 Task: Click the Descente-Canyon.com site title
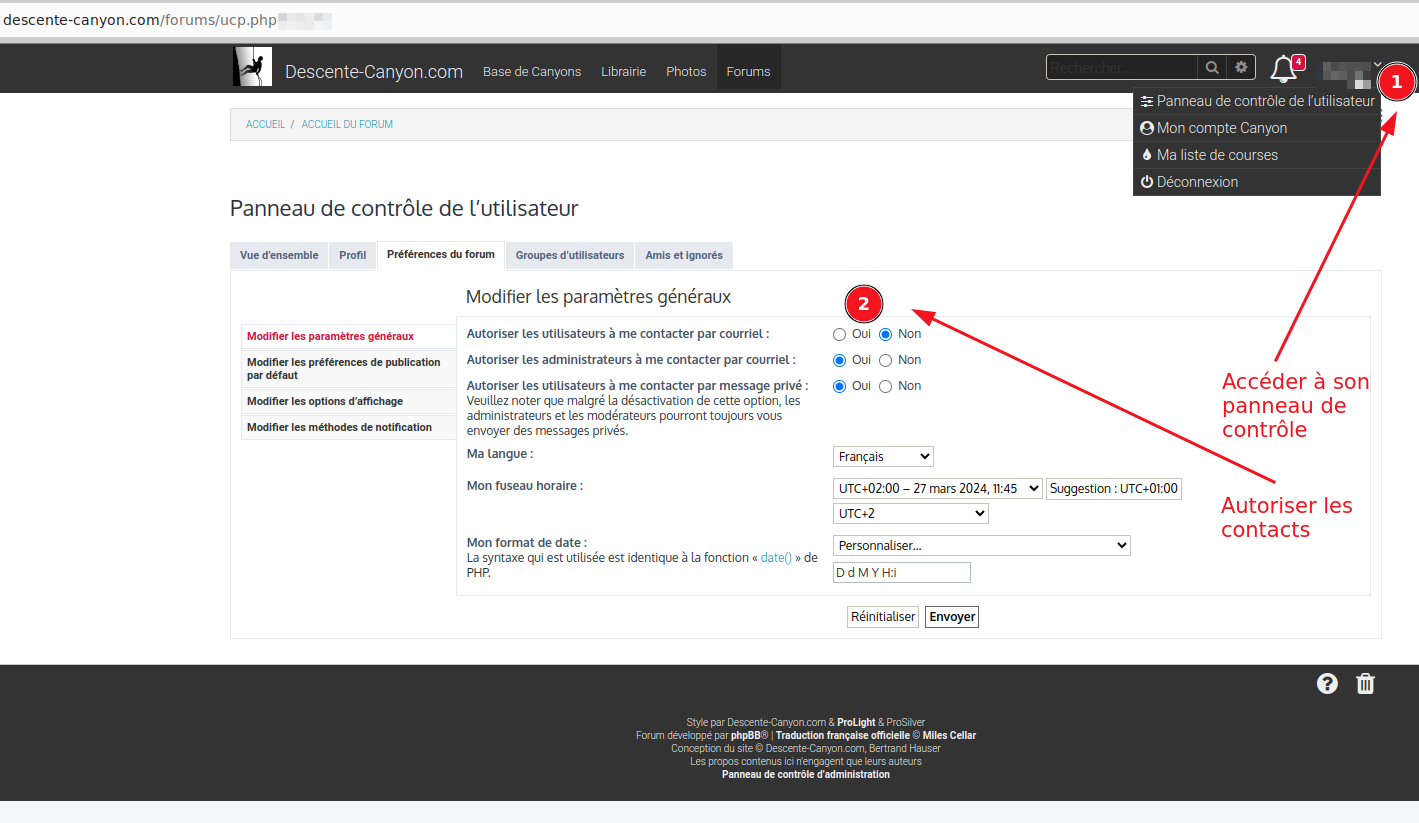pyautogui.click(x=374, y=72)
